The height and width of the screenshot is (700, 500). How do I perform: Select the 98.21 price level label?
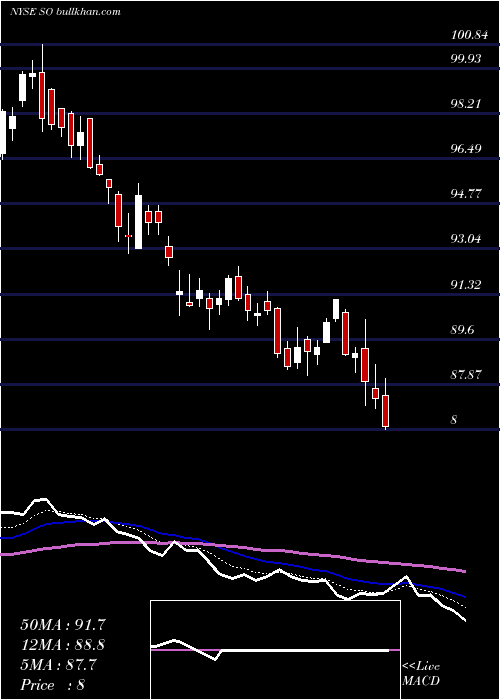pyautogui.click(x=466, y=104)
